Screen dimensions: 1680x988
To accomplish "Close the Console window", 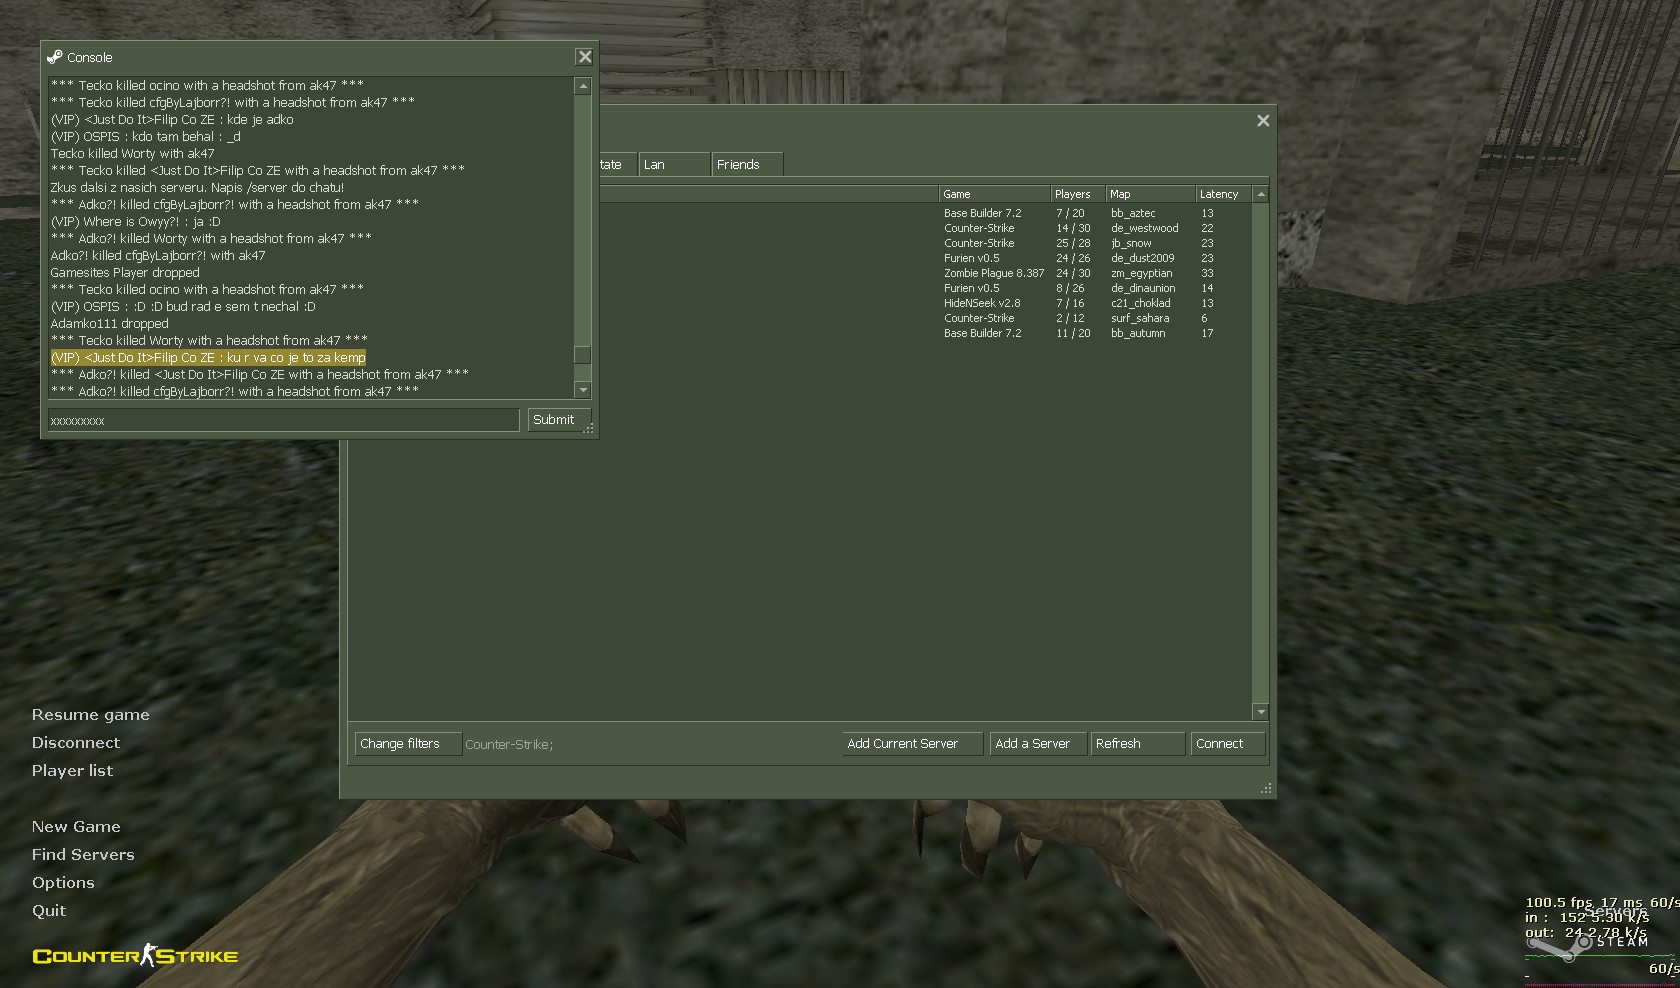I will 585,57.
